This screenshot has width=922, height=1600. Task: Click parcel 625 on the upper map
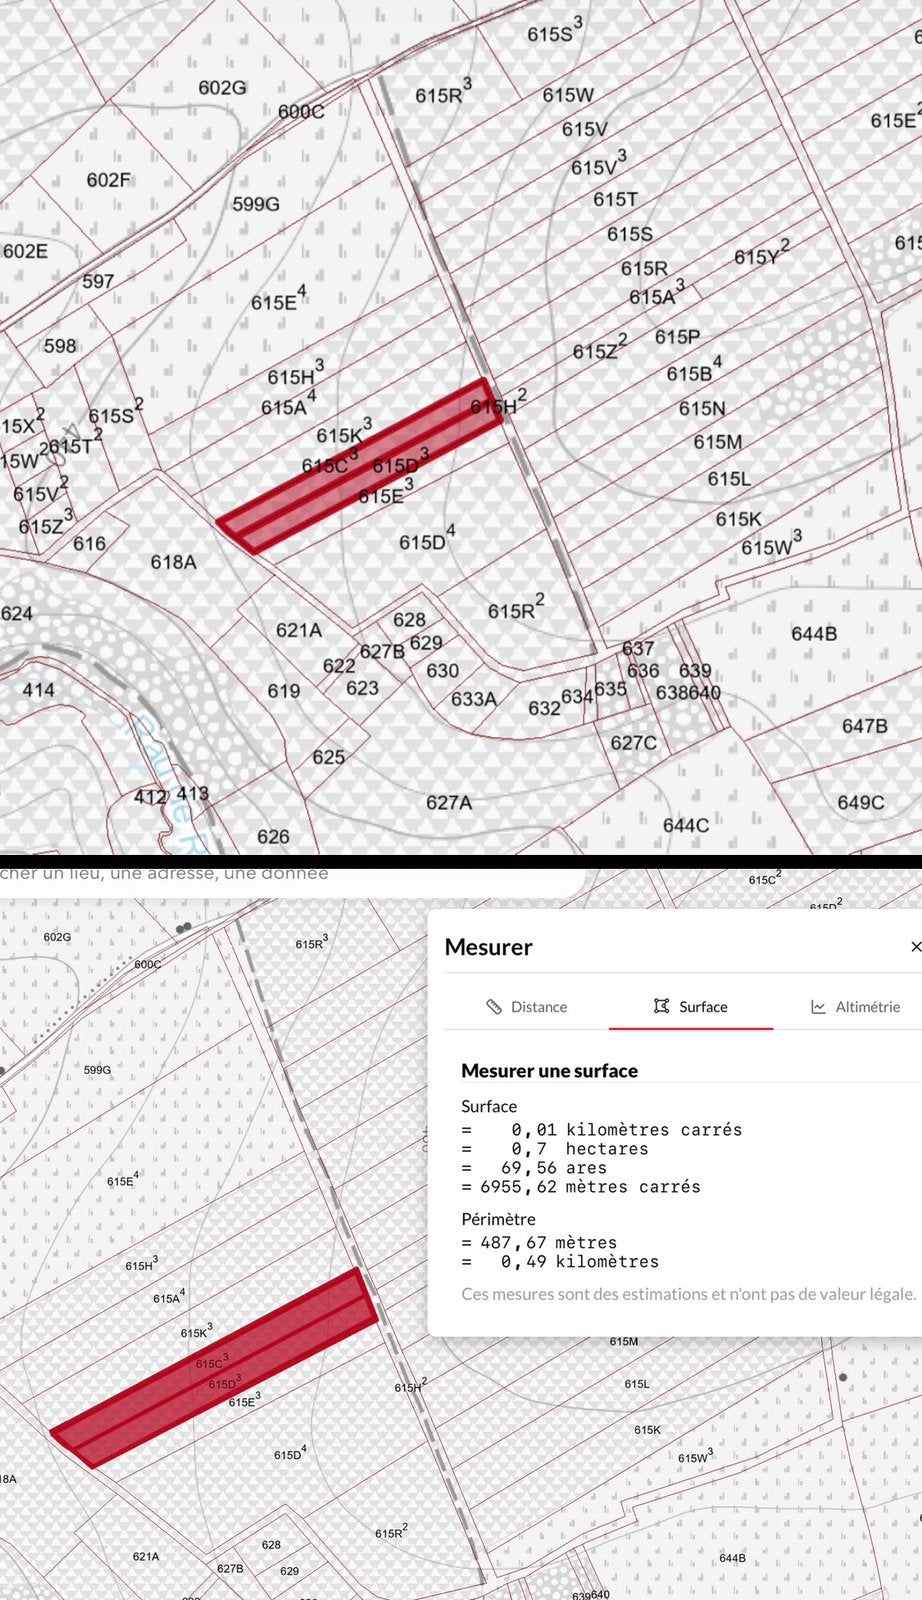coord(328,757)
